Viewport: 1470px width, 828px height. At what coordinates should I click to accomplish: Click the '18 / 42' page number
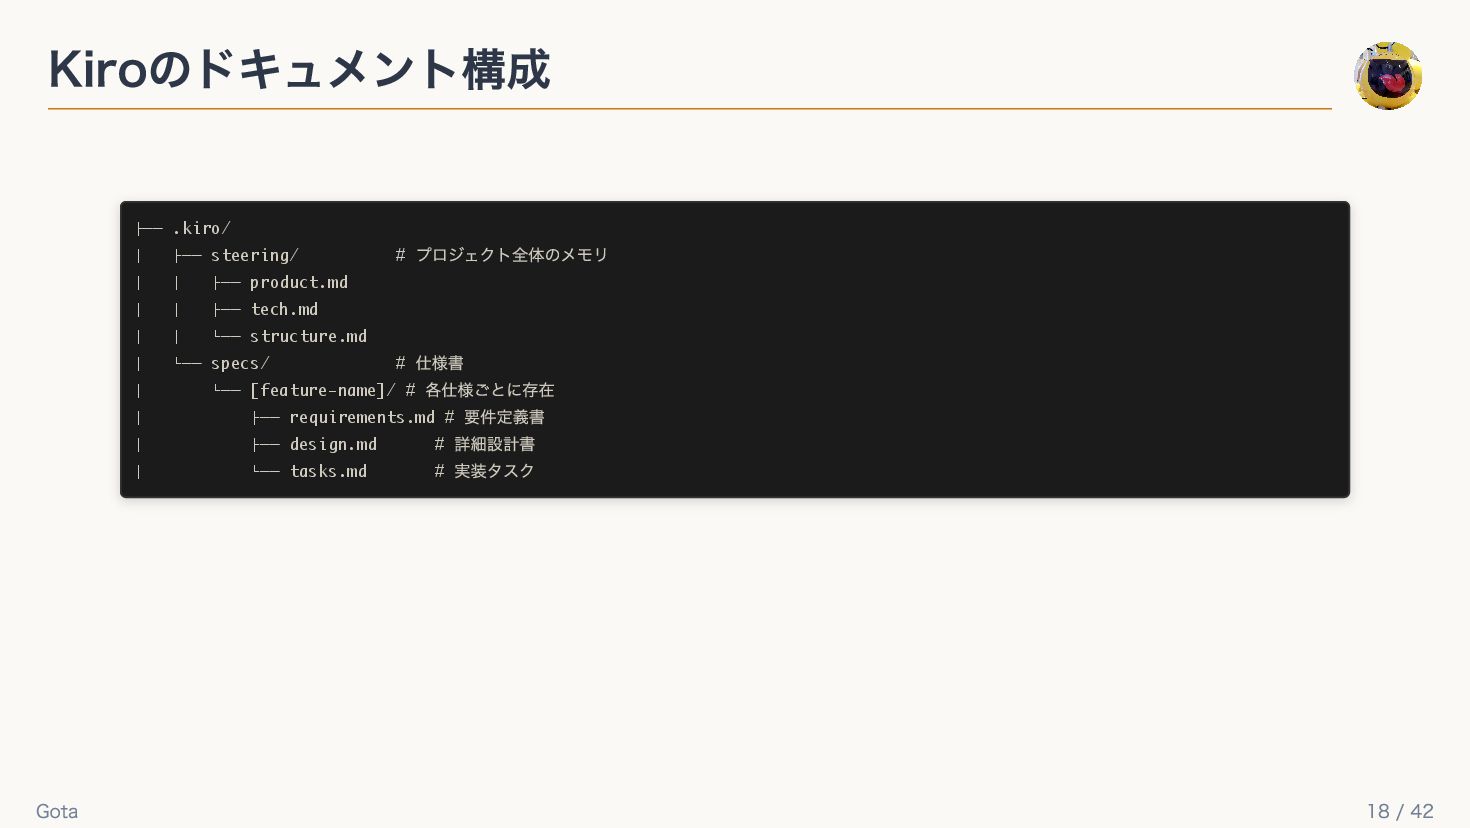(x=1400, y=811)
